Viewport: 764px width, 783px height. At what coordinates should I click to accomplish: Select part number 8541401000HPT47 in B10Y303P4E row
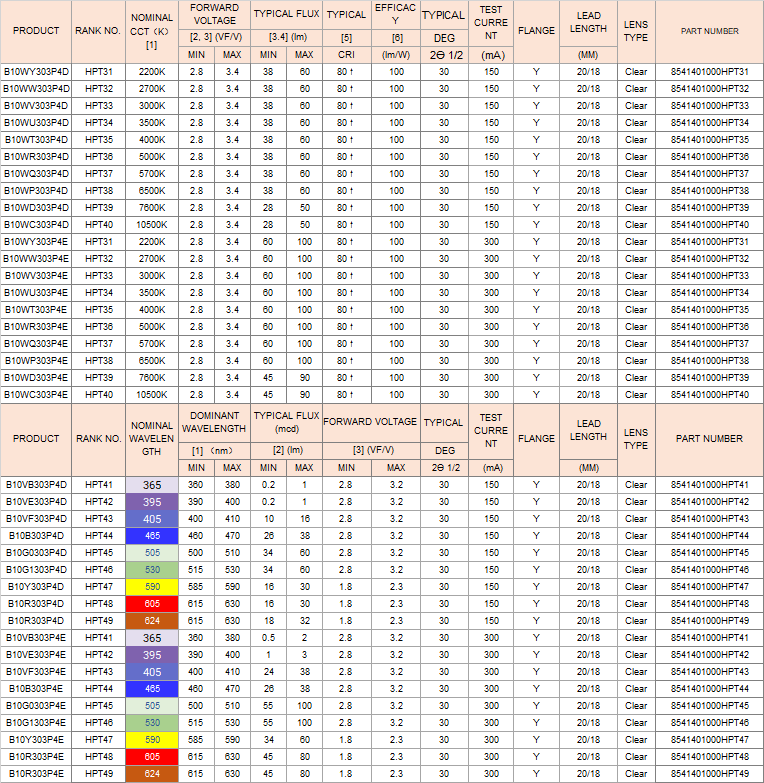pyautogui.click(x=710, y=740)
